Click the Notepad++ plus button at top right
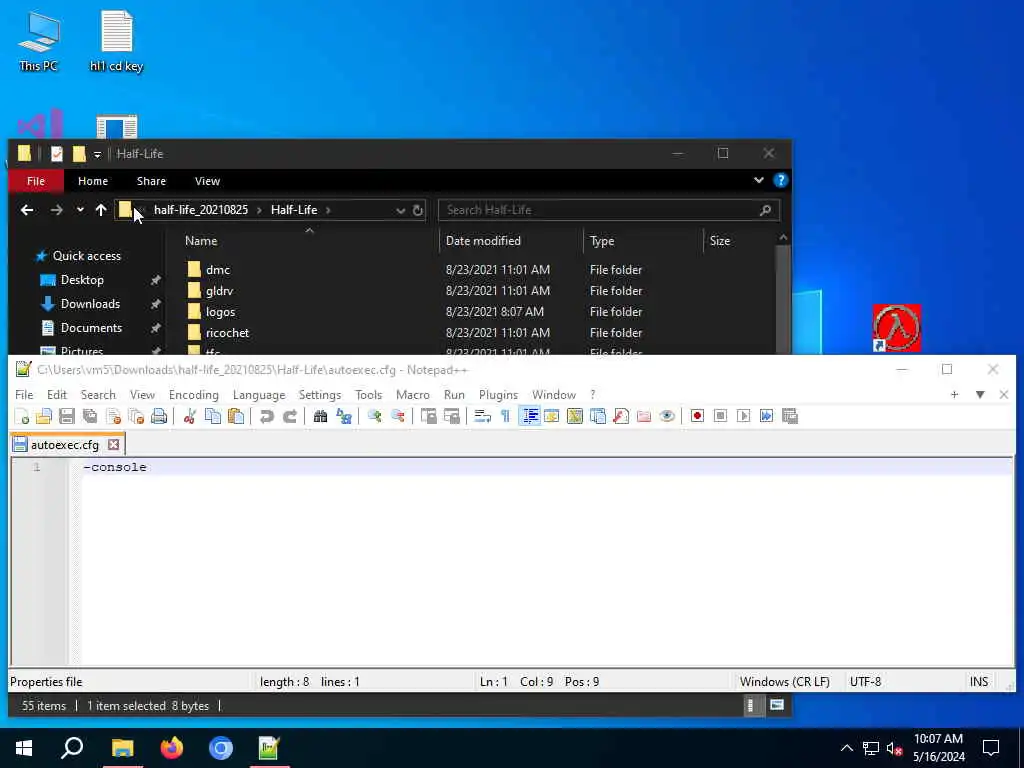Viewport: 1024px width, 768px height. point(954,394)
